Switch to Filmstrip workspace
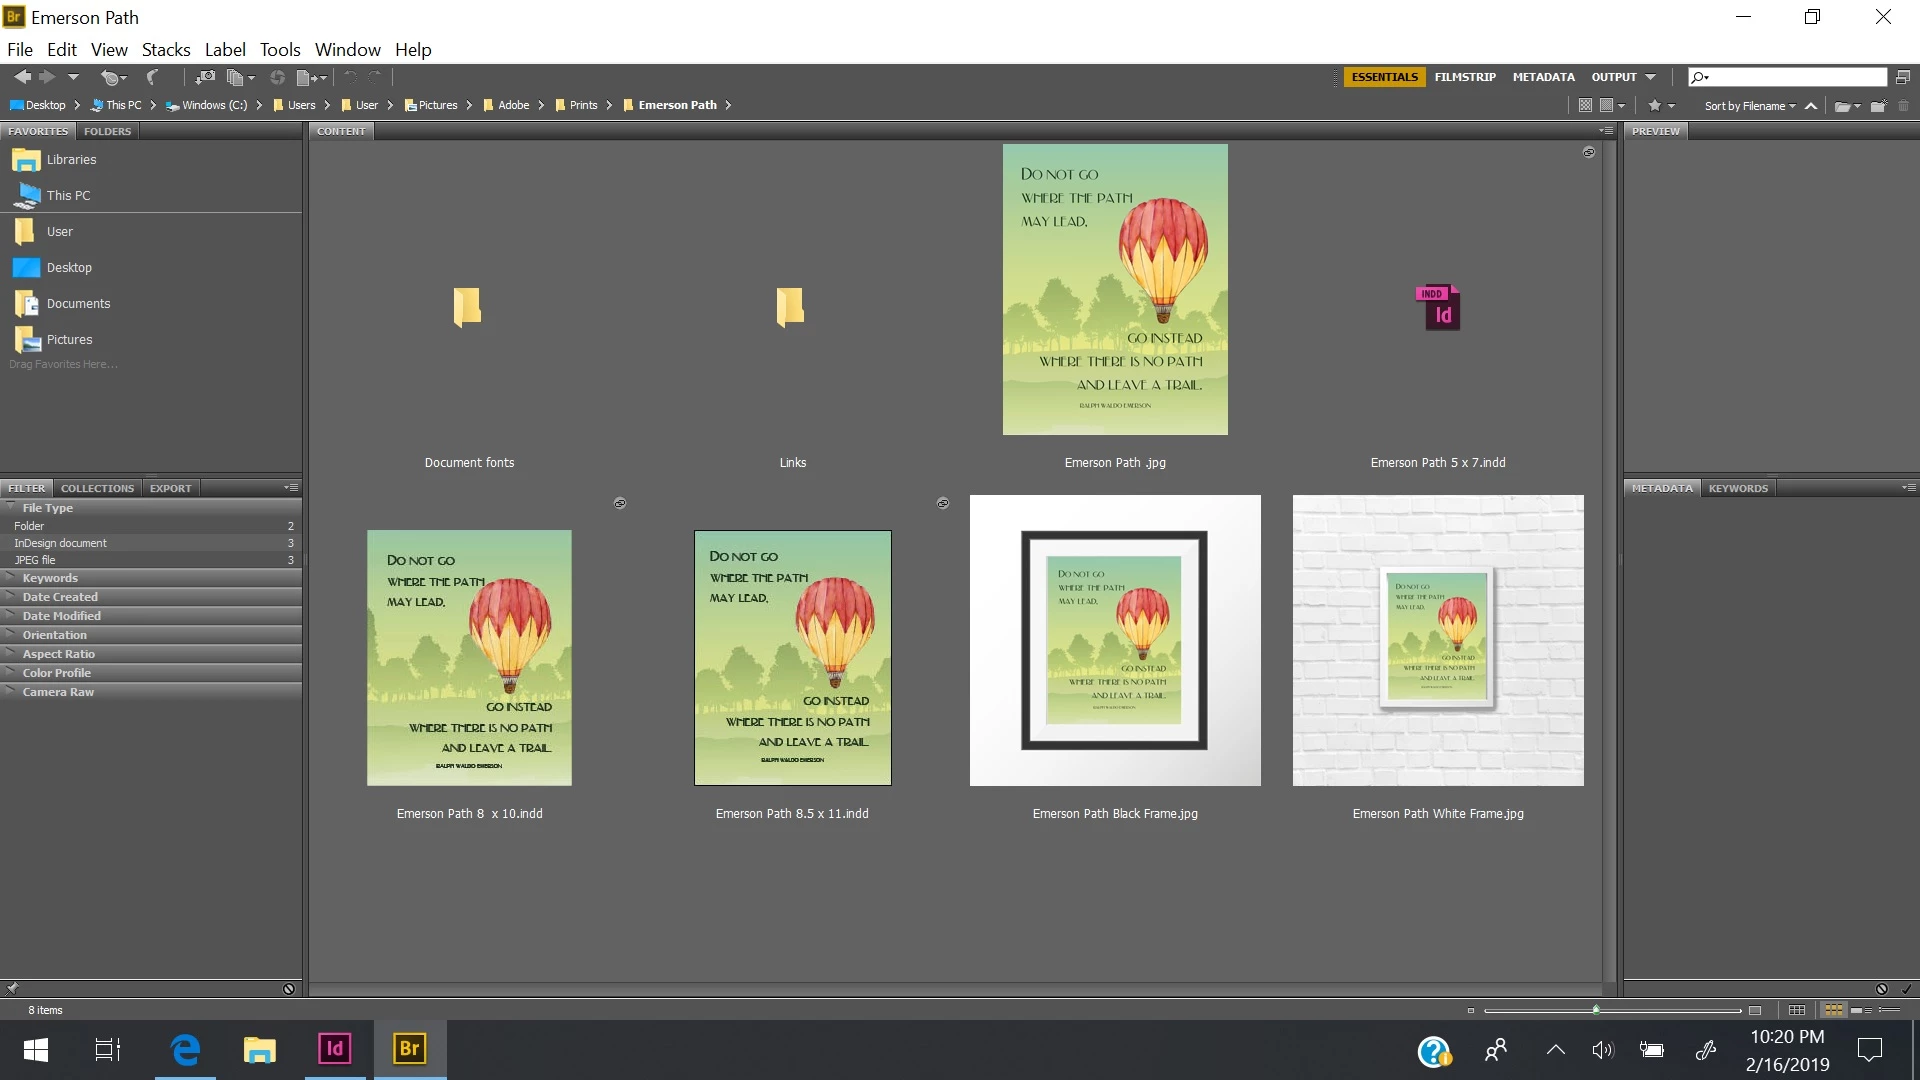Image resolution: width=1920 pixels, height=1080 pixels. [1464, 77]
